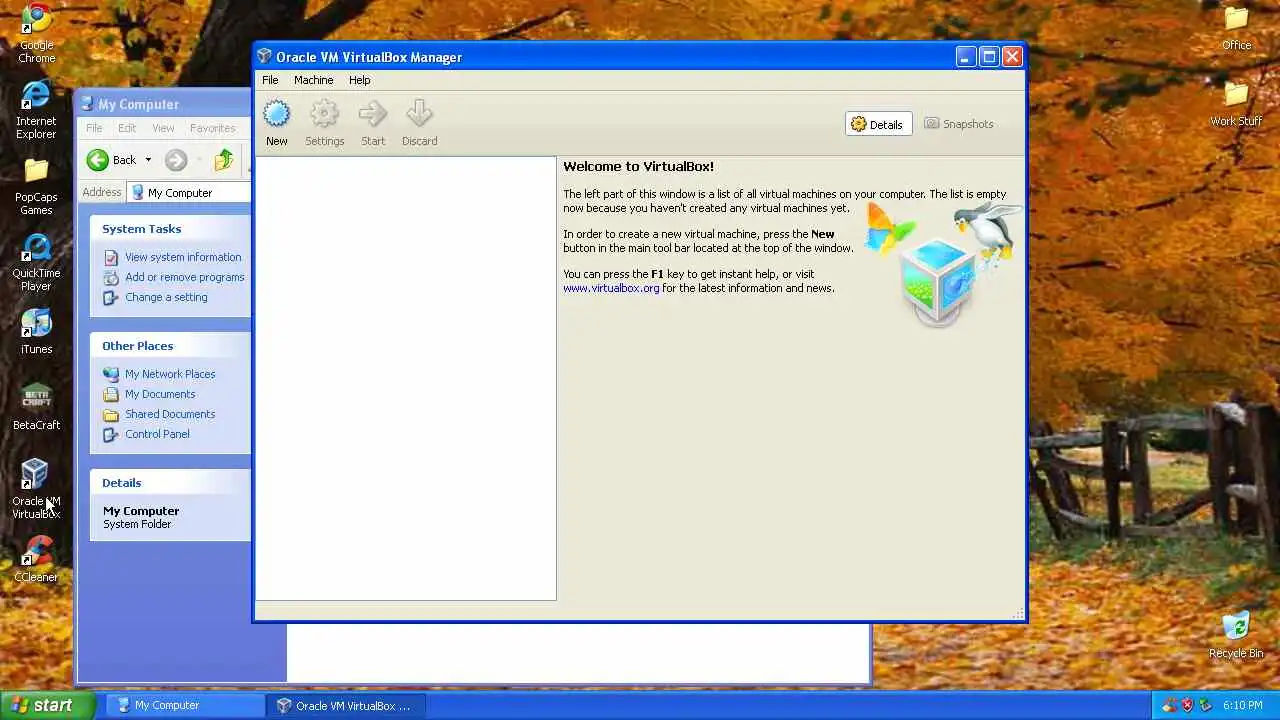This screenshot has width=1280, height=720.
Task: Launch iTunes from the desktop
Action: 36,331
